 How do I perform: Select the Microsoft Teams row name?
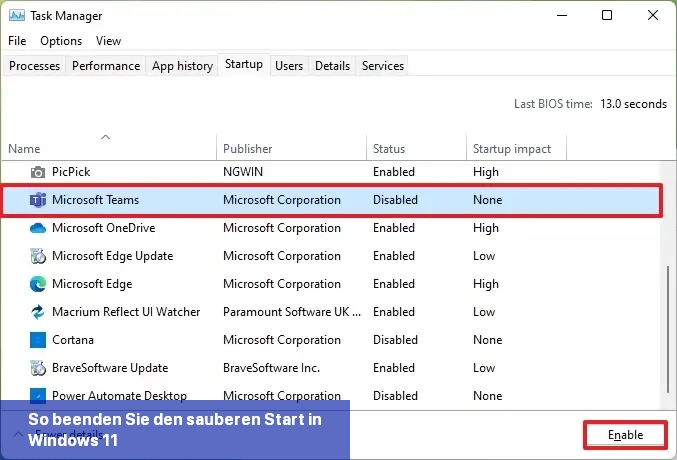[x=95, y=200]
